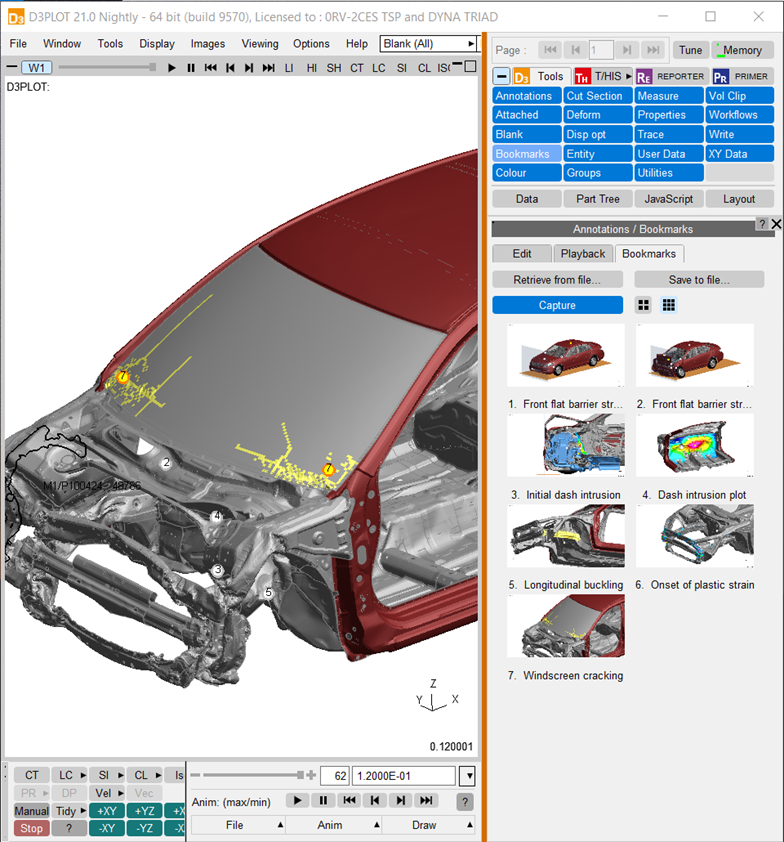Play animation in the W1 toolbar
The height and width of the screenshot is (842, 784).
[171, 68]
